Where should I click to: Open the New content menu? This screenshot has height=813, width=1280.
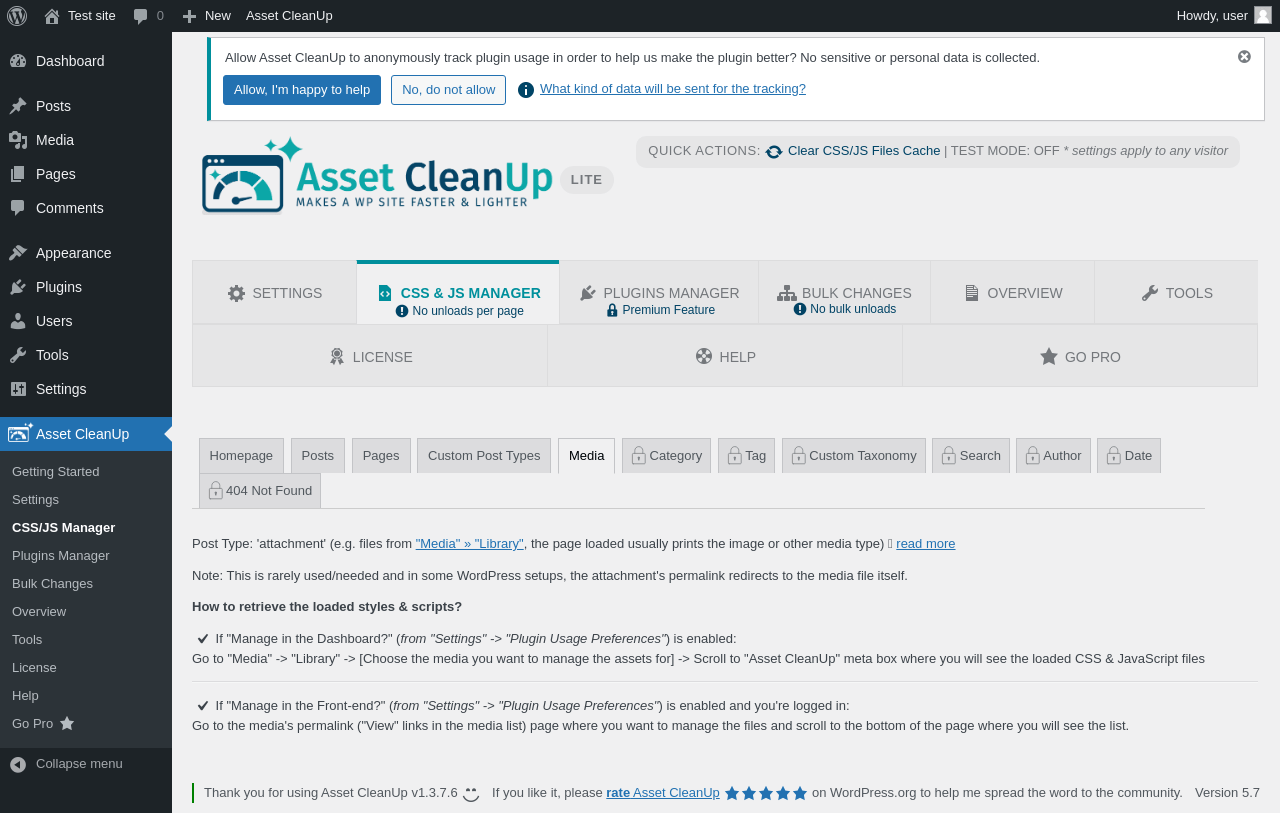click(x=206, y=15)
